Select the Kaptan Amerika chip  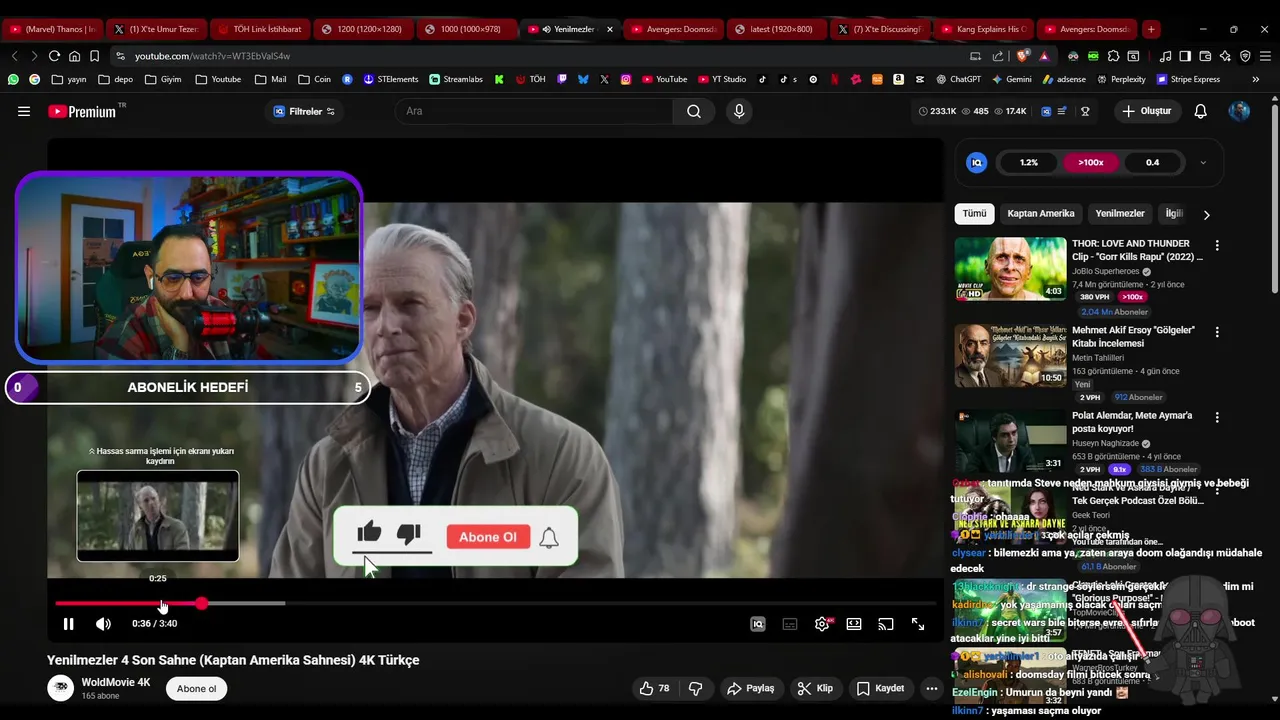coord(1041,213)
